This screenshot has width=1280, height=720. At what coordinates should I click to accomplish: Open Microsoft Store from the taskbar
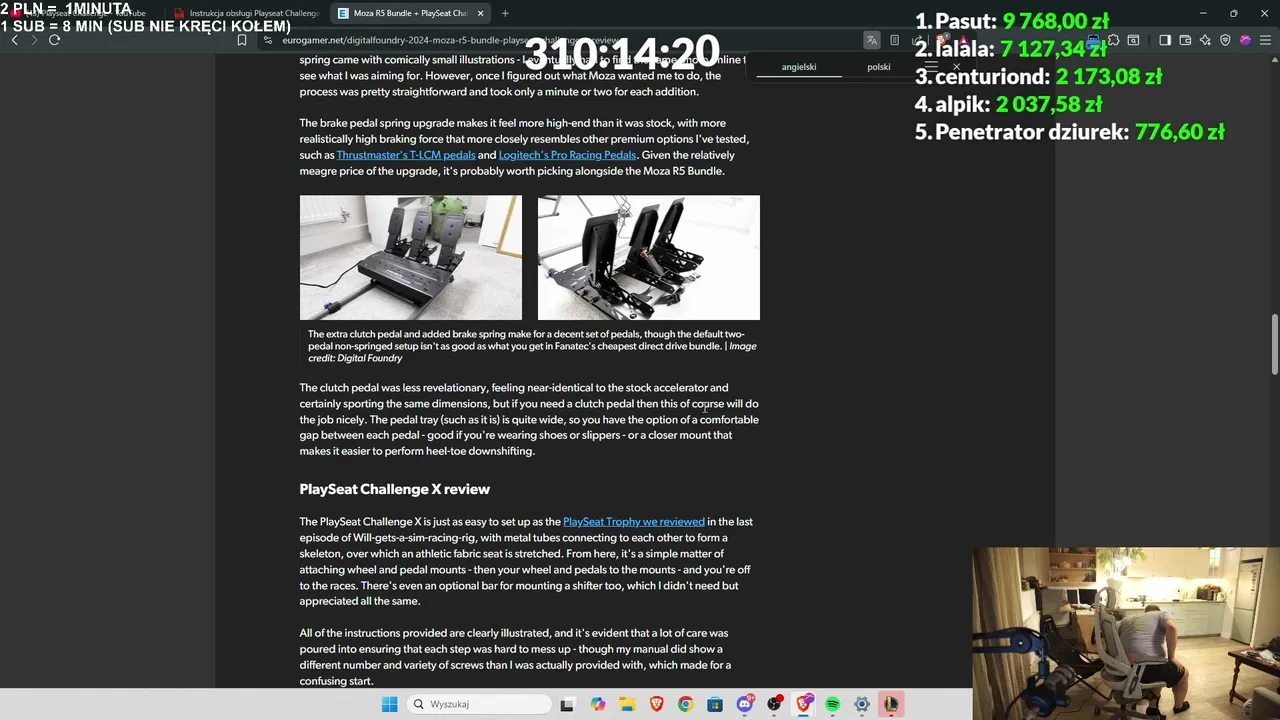715,704
